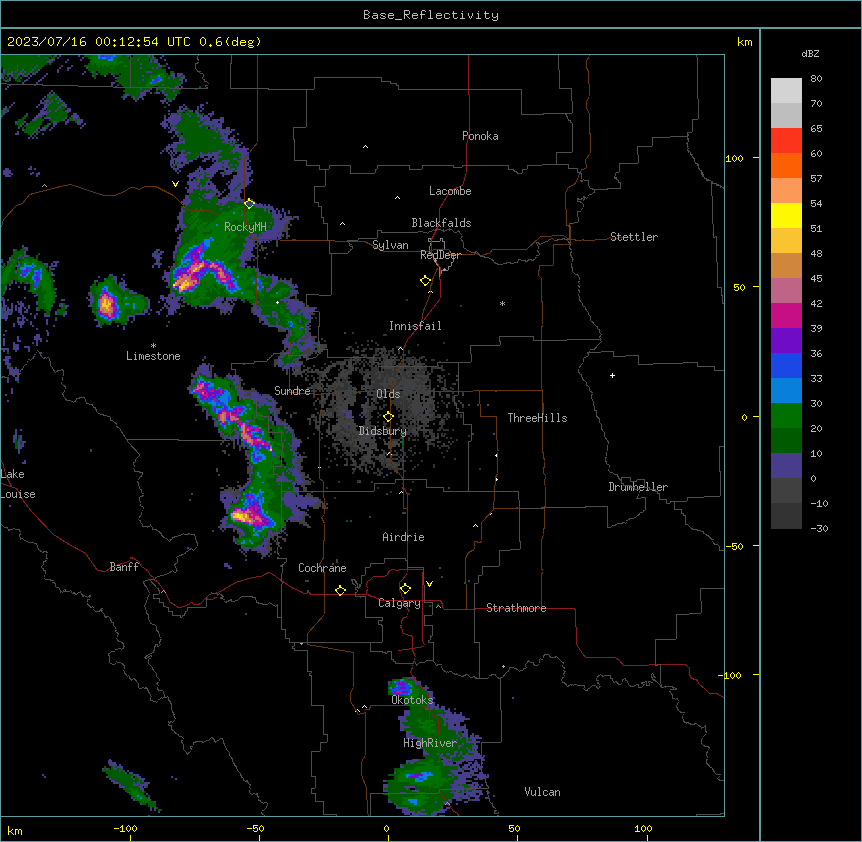Click the RedDeer city label
The height and width of the screenshot is (842, 862).
(x=440, y=255)
